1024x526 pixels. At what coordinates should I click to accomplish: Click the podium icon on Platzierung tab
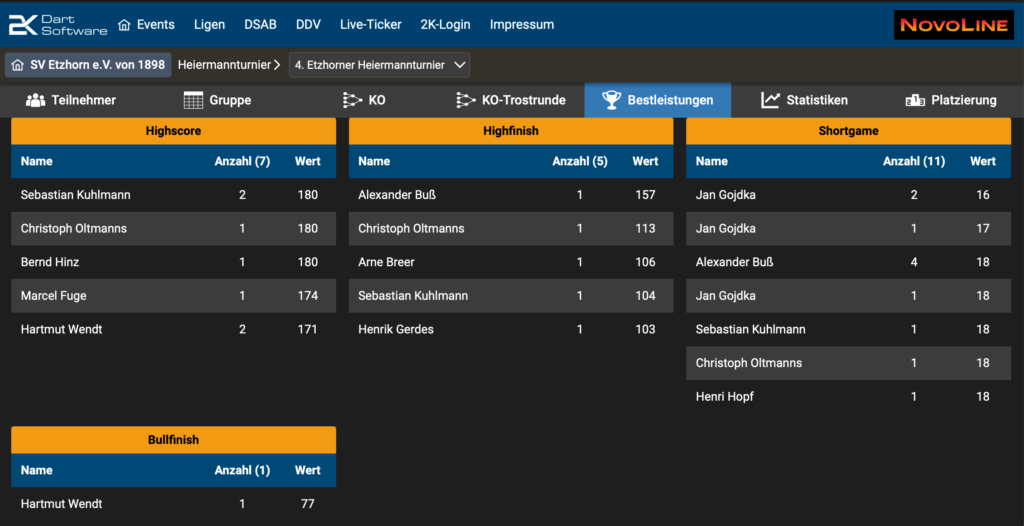click(x=914, y=100)
